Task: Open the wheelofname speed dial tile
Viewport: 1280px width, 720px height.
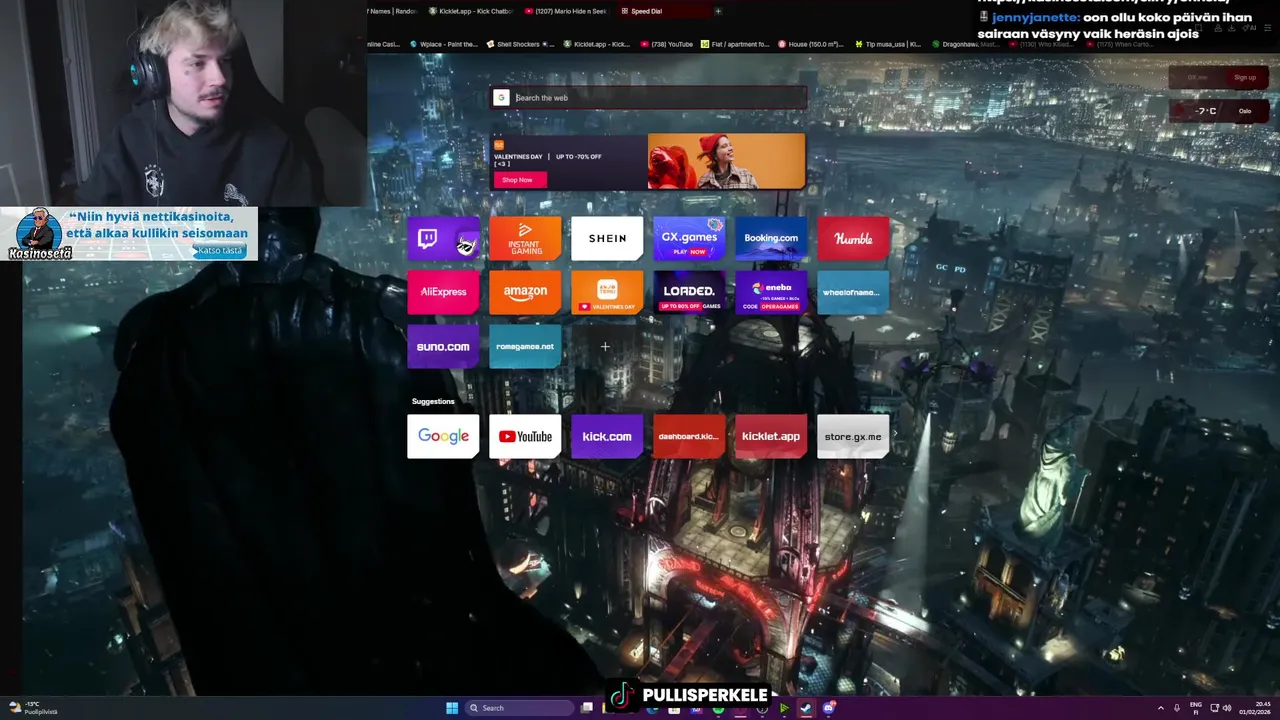Action: pos(853,292)
